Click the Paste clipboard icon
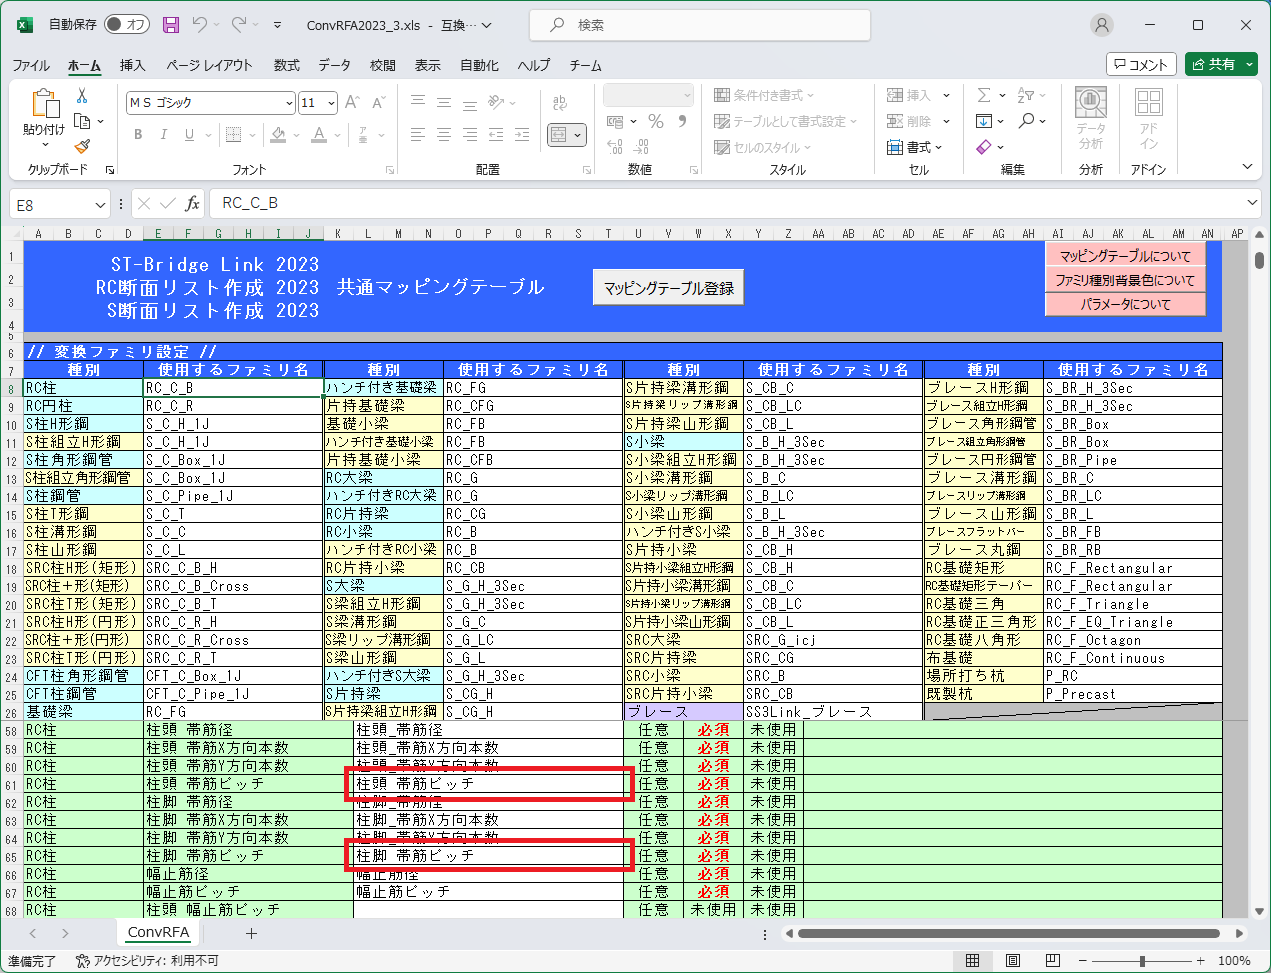1271x973 pixels. click(44, 104)
